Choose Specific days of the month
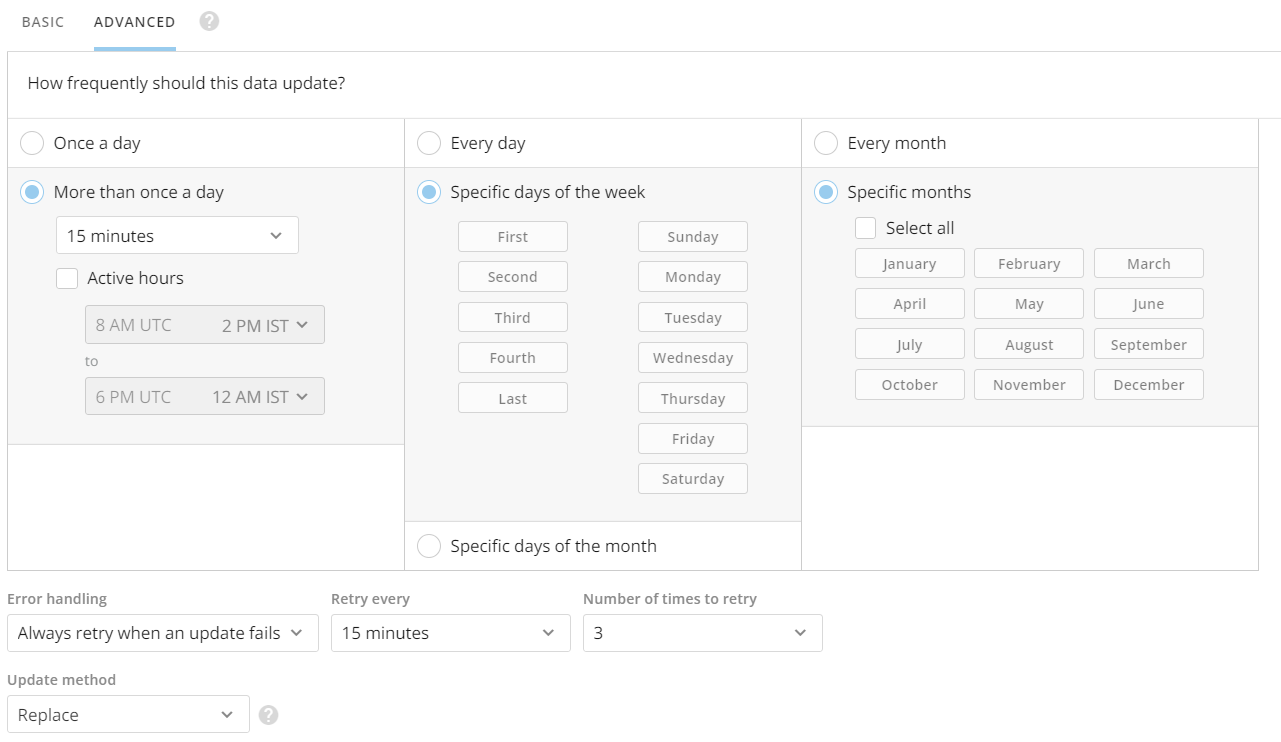This screenshot has width=1281, height=742. [429, 546]
